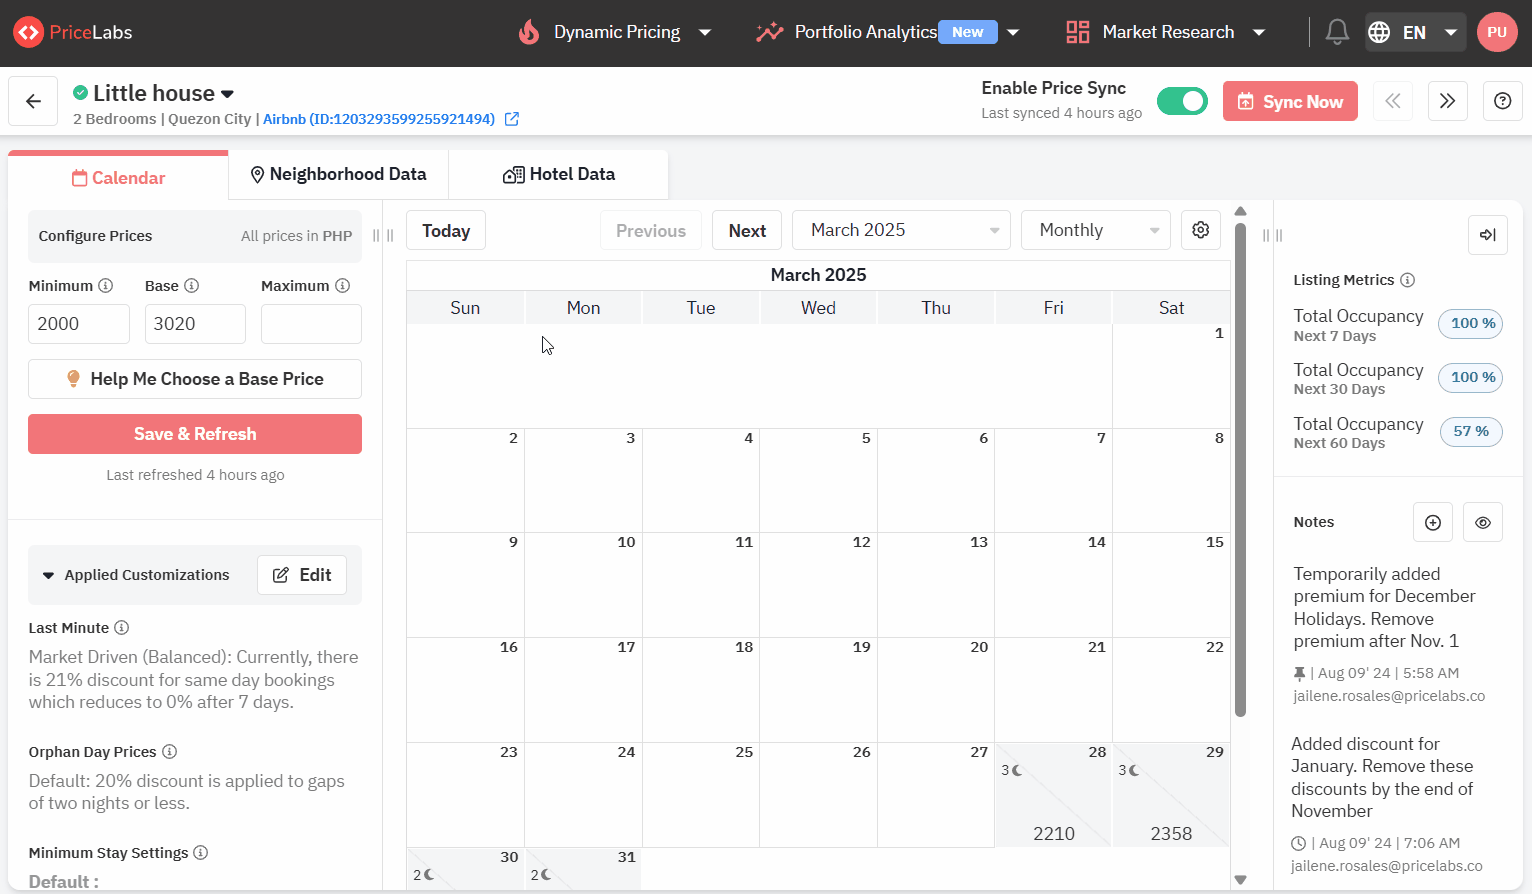Open the help question mark icon
Image resolution: width=1532 pixels, height=894 pixels.
pyautogui.click(x=1502, y=101)
